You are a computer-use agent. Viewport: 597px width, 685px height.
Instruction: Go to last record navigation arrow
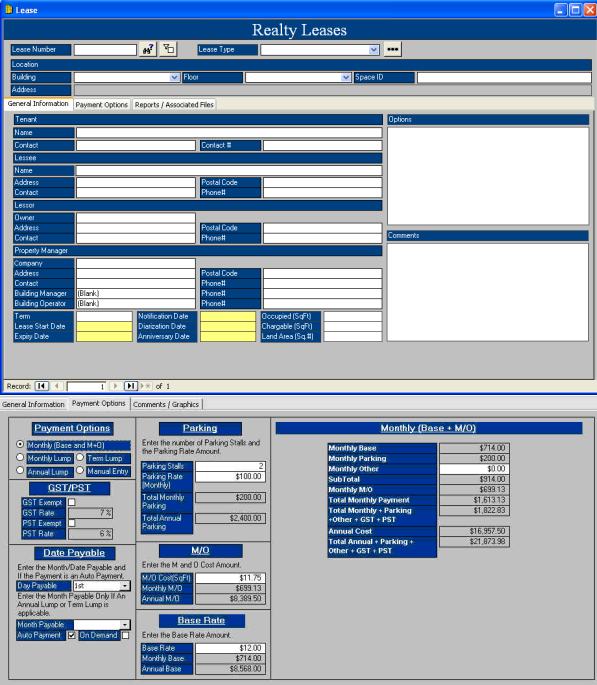131,386
